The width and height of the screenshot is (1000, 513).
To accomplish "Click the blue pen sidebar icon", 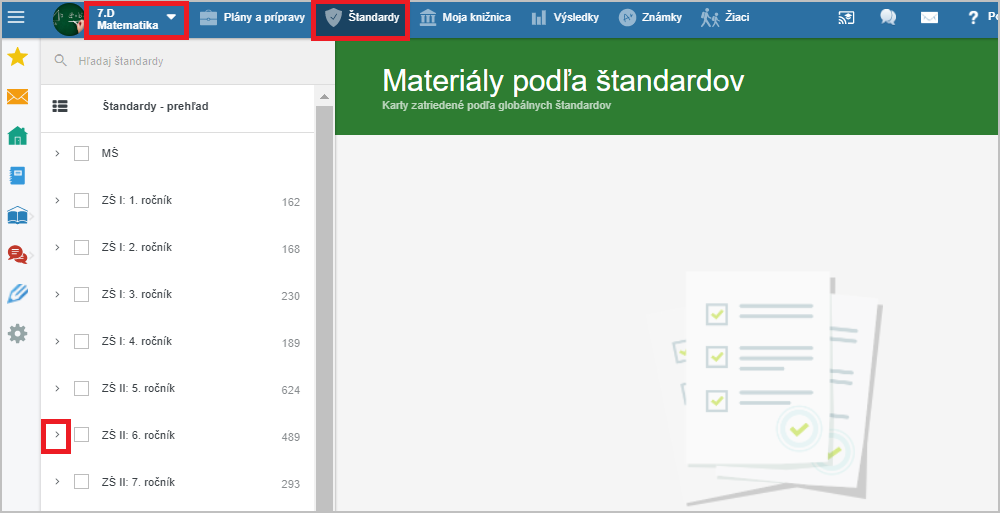I will 17,294.
